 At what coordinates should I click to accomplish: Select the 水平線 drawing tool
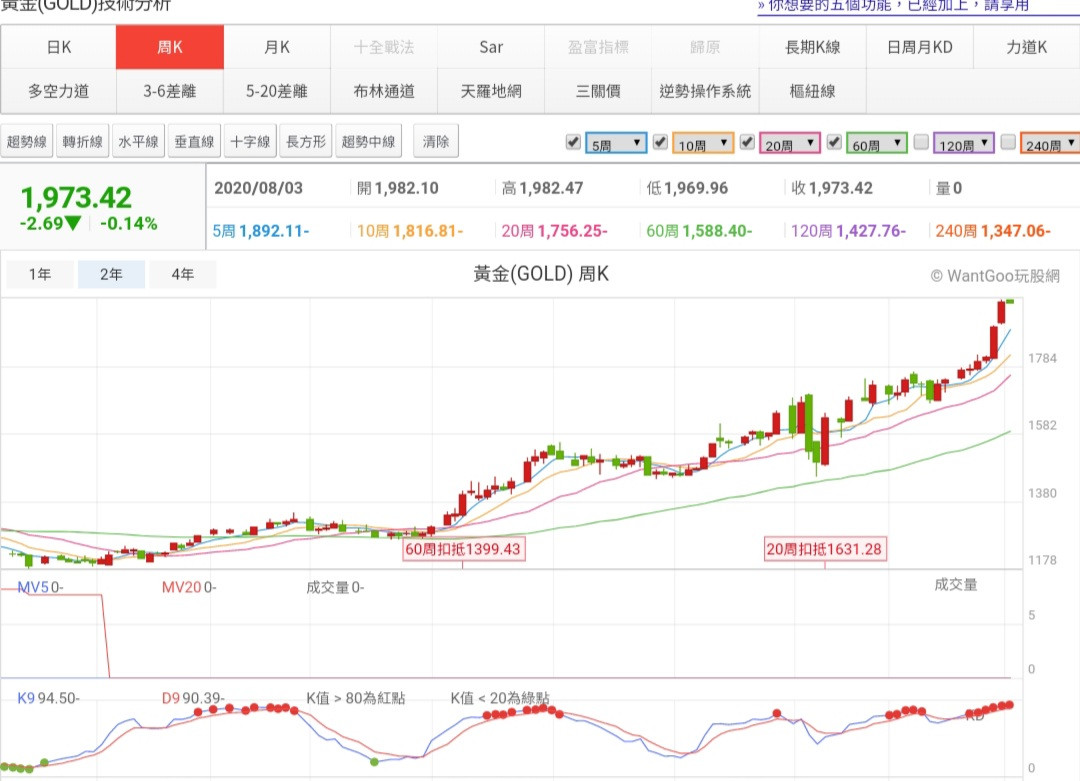coord(138,142)
